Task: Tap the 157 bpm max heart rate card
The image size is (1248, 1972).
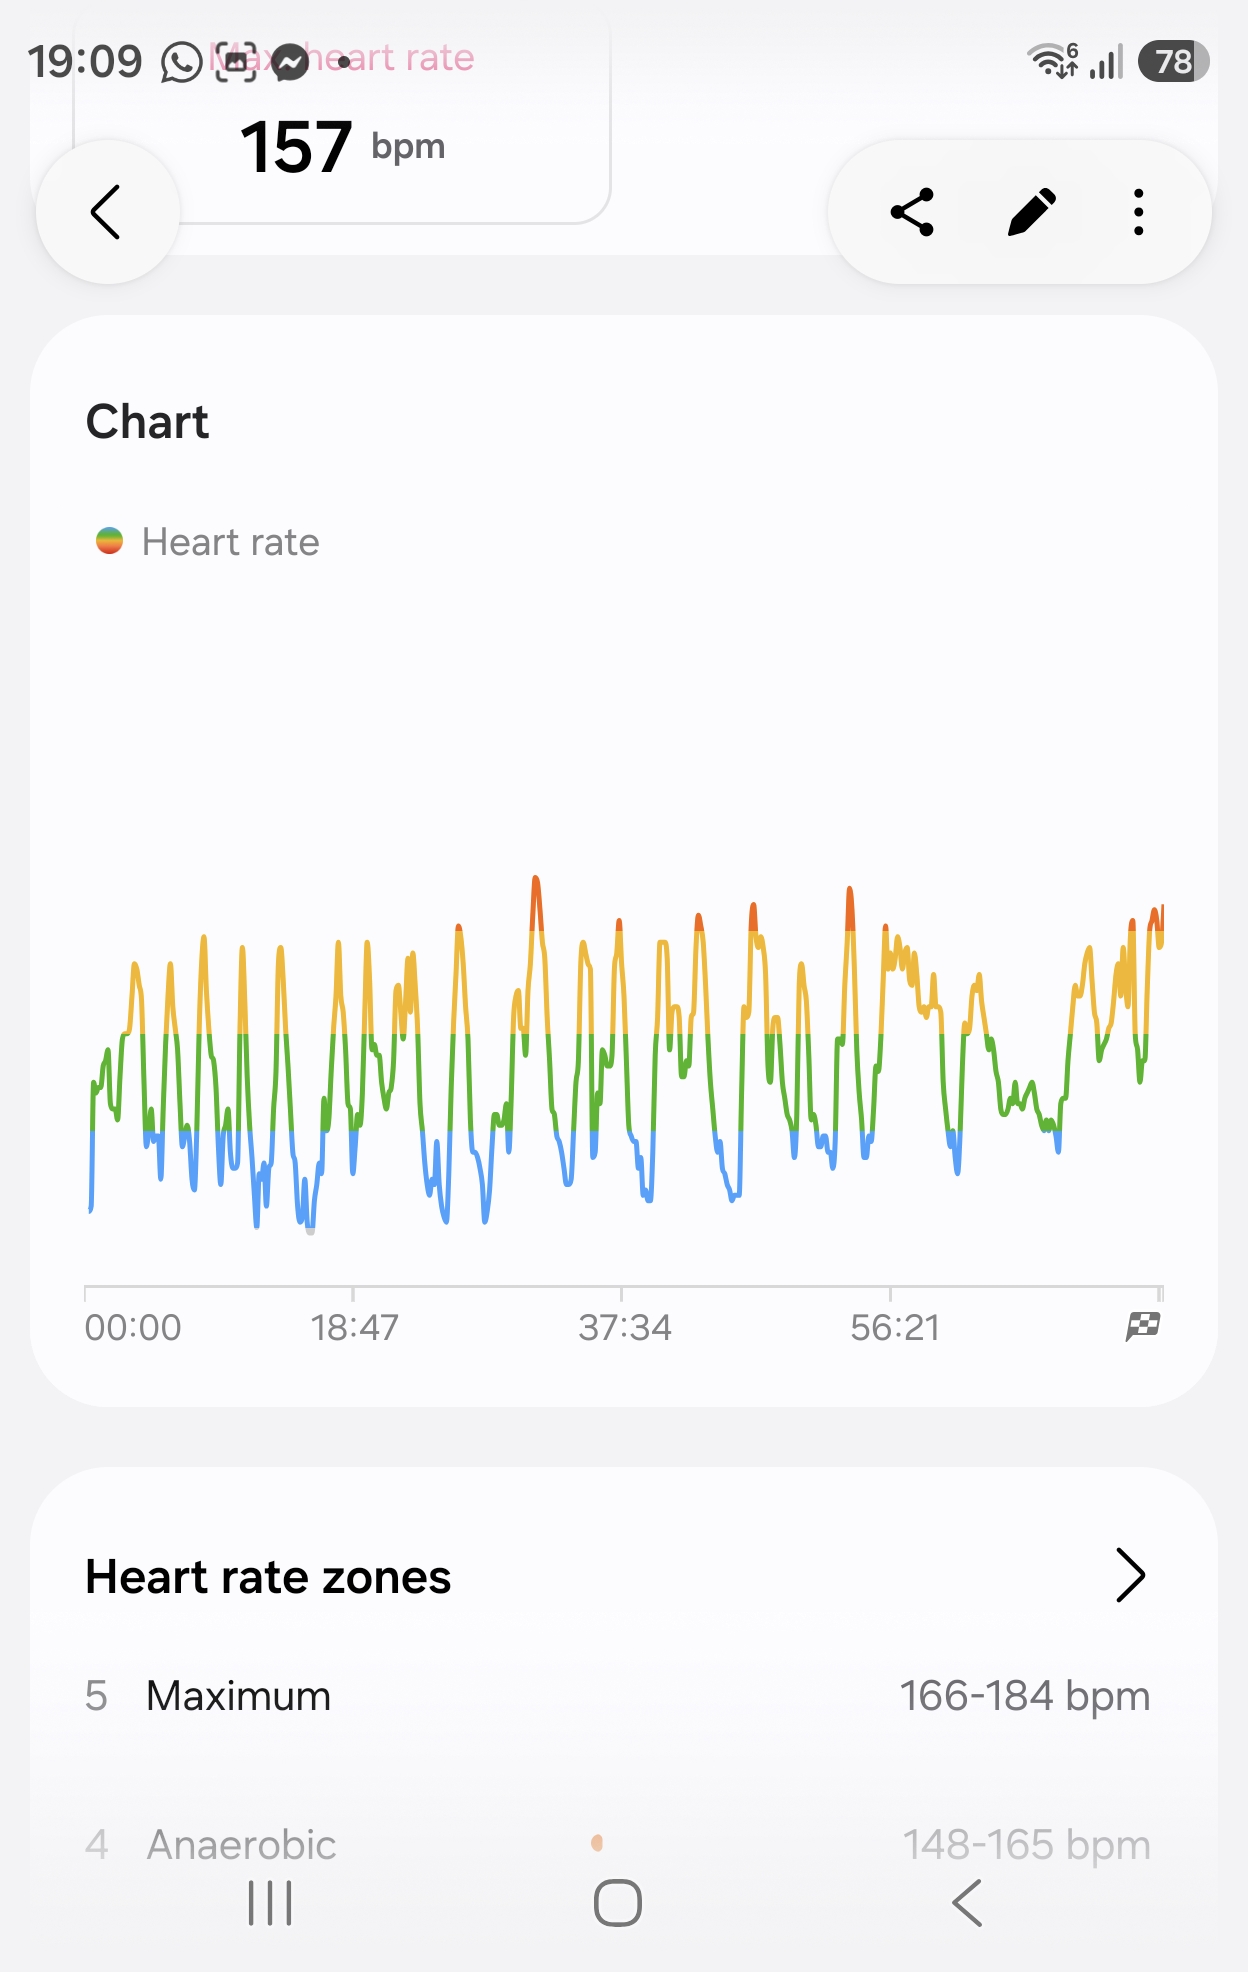Action: (342, 125)
